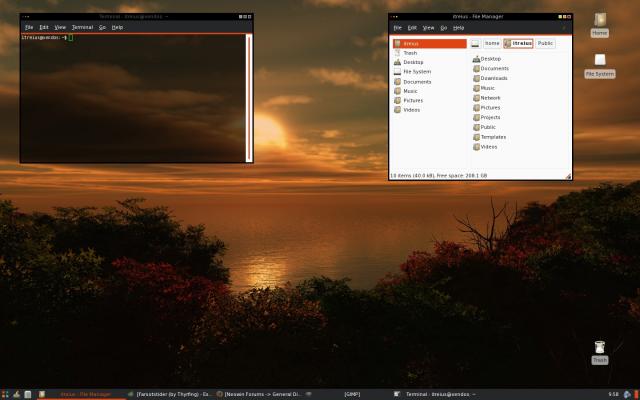Screen dimensions: 640x400
Task: Select the Projects folder
Action: pyautogui.click(x=487, y=118)
